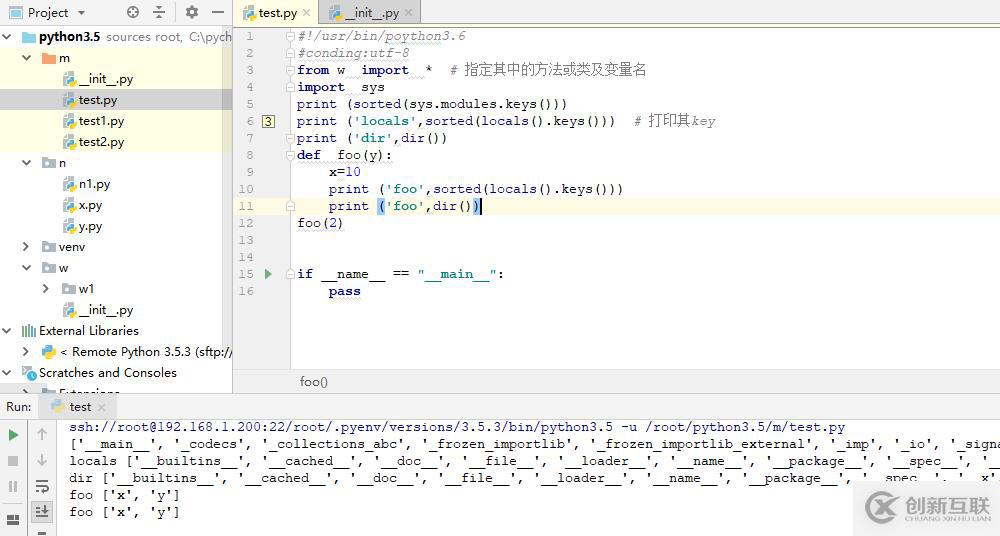Expand the Remote Python 3.5.3 node
Screen dimensions: 1000x536
[x=27, y=352]
